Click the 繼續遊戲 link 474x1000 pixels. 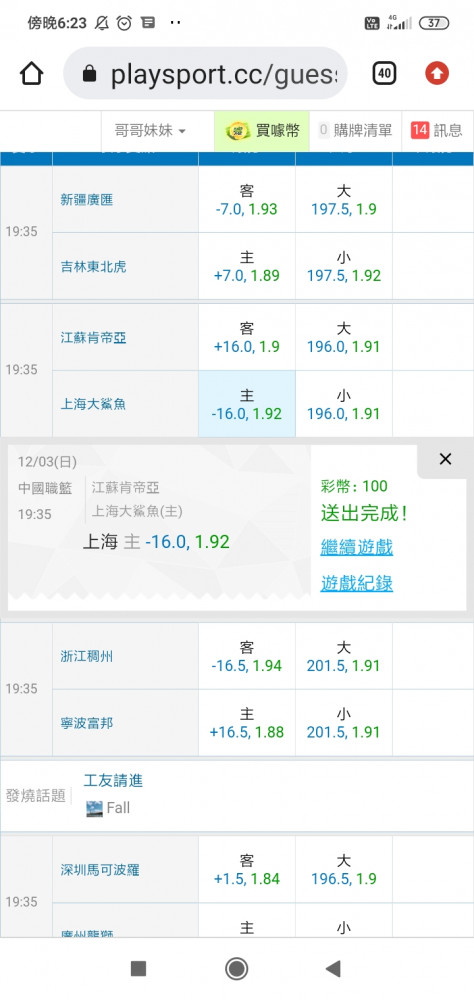point(357,547)
